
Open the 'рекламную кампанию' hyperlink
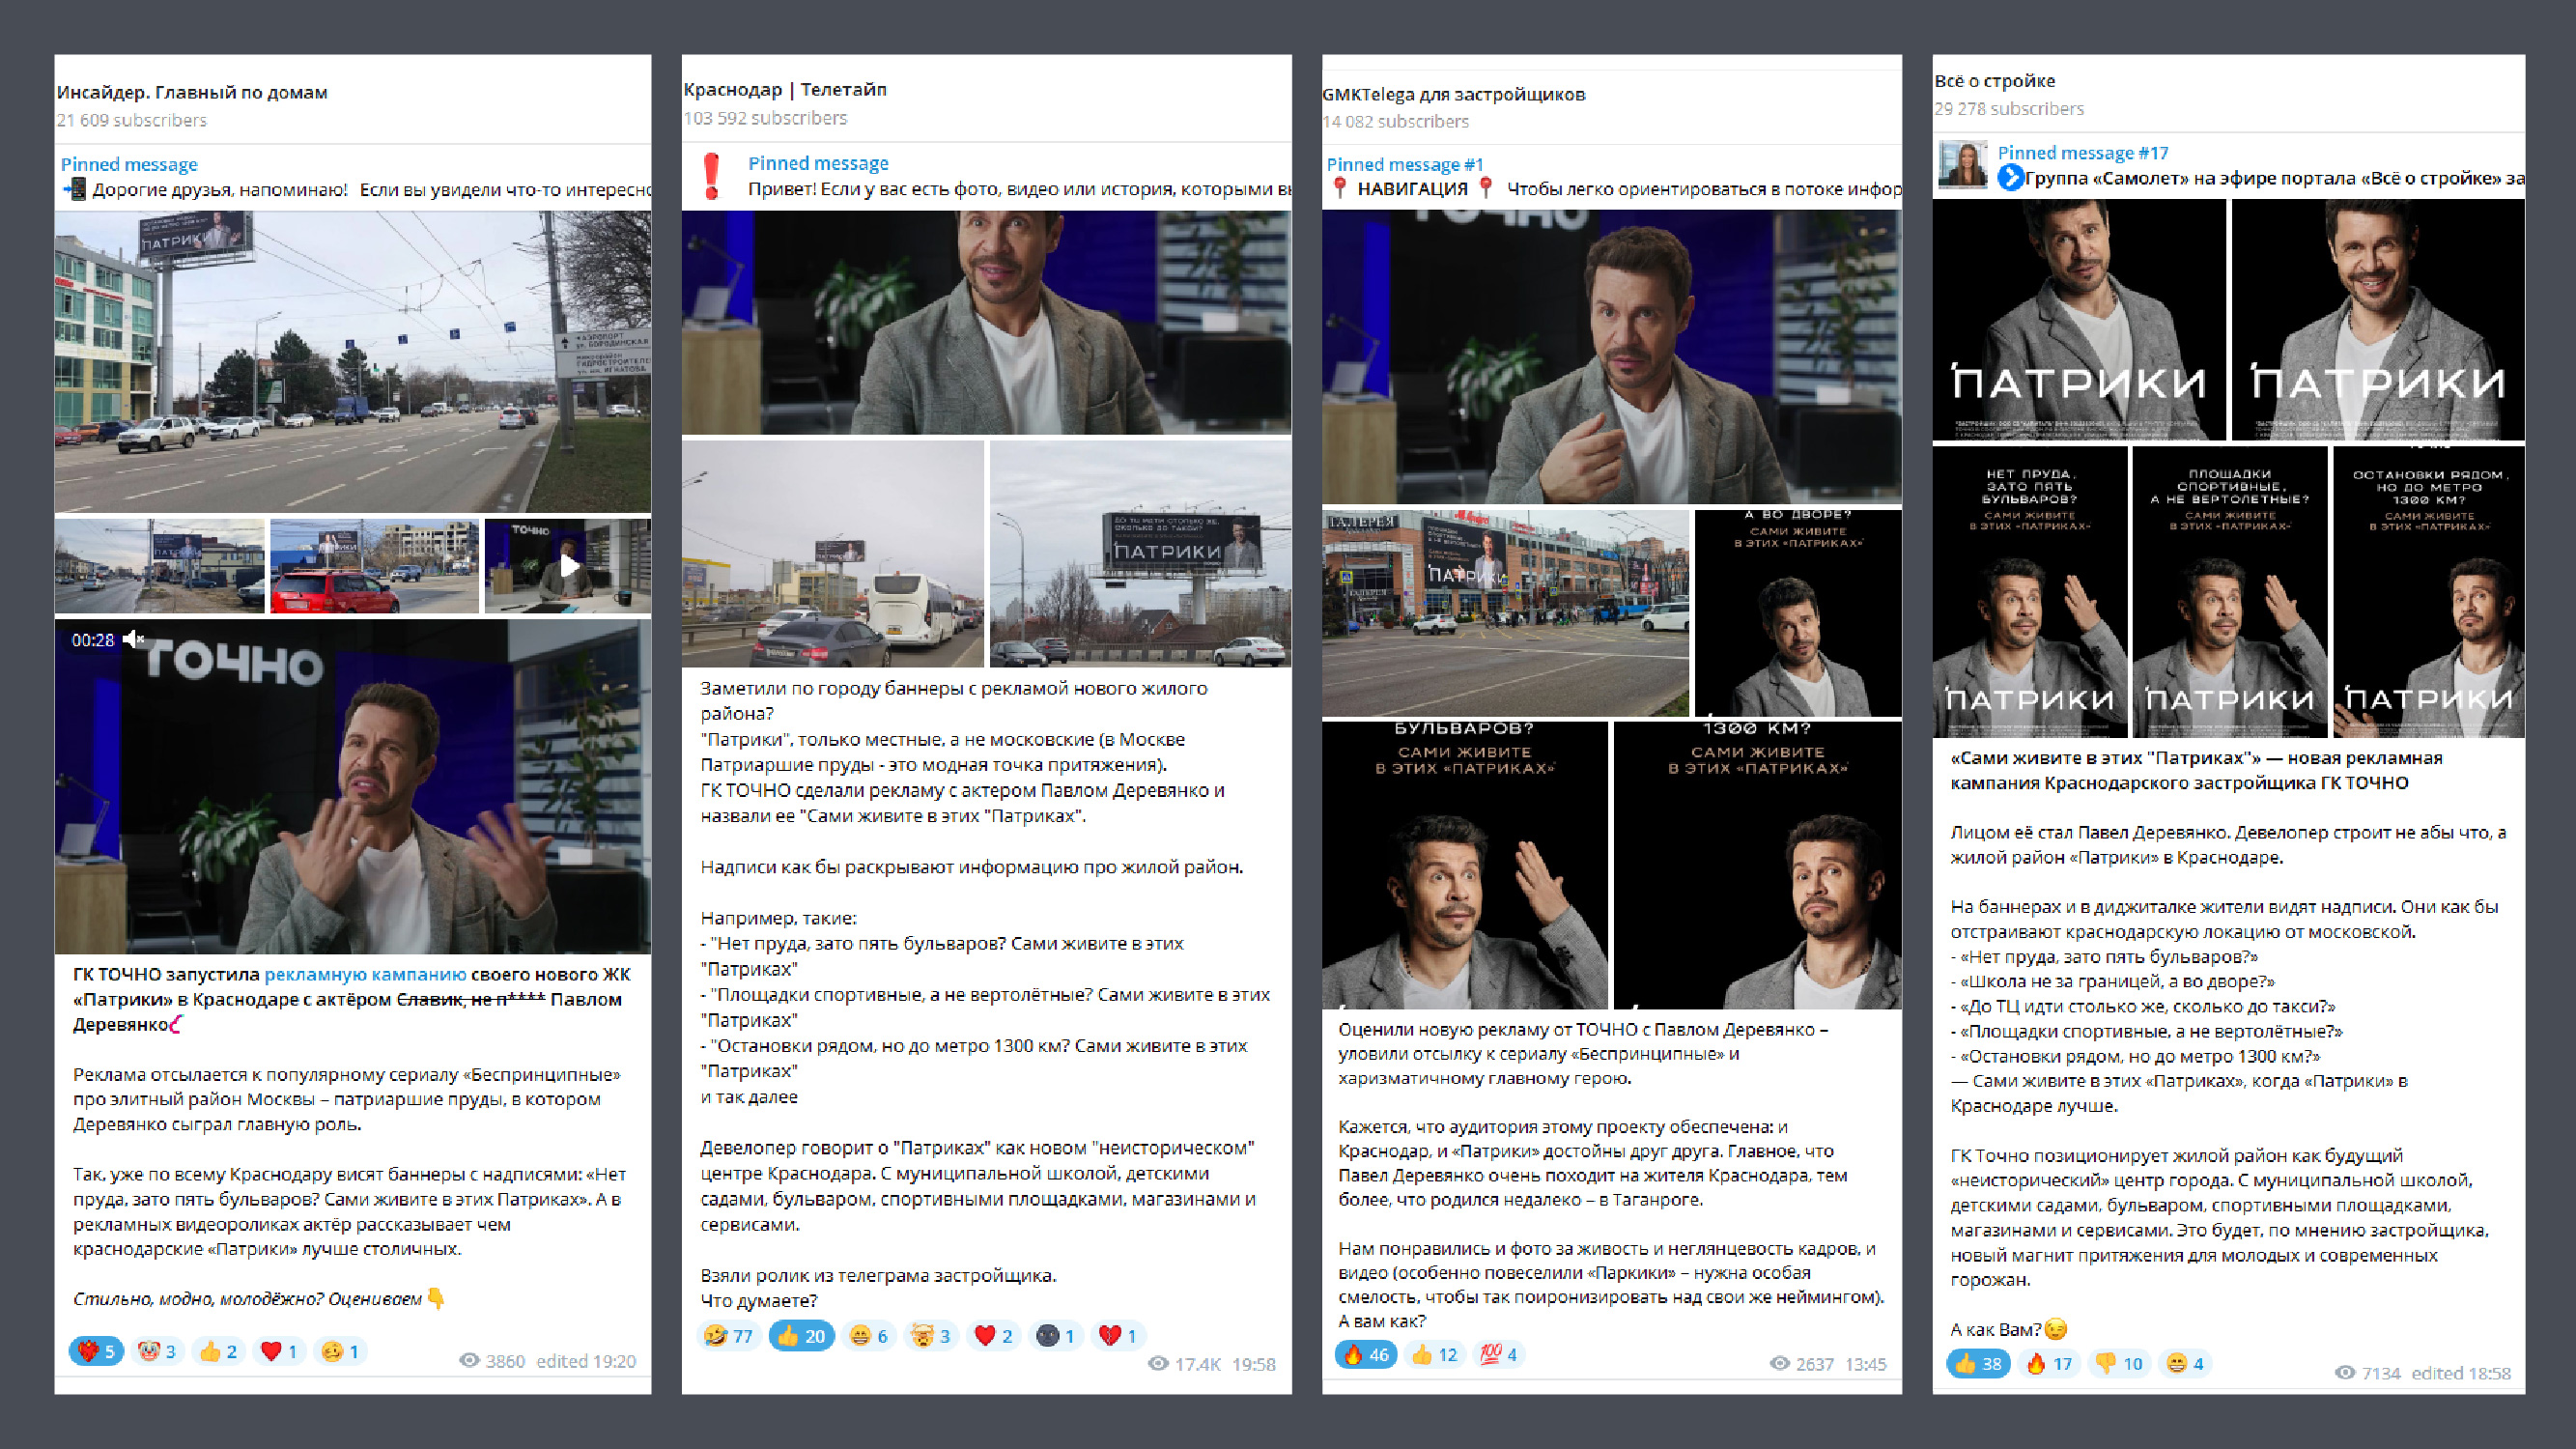point(365,974)
